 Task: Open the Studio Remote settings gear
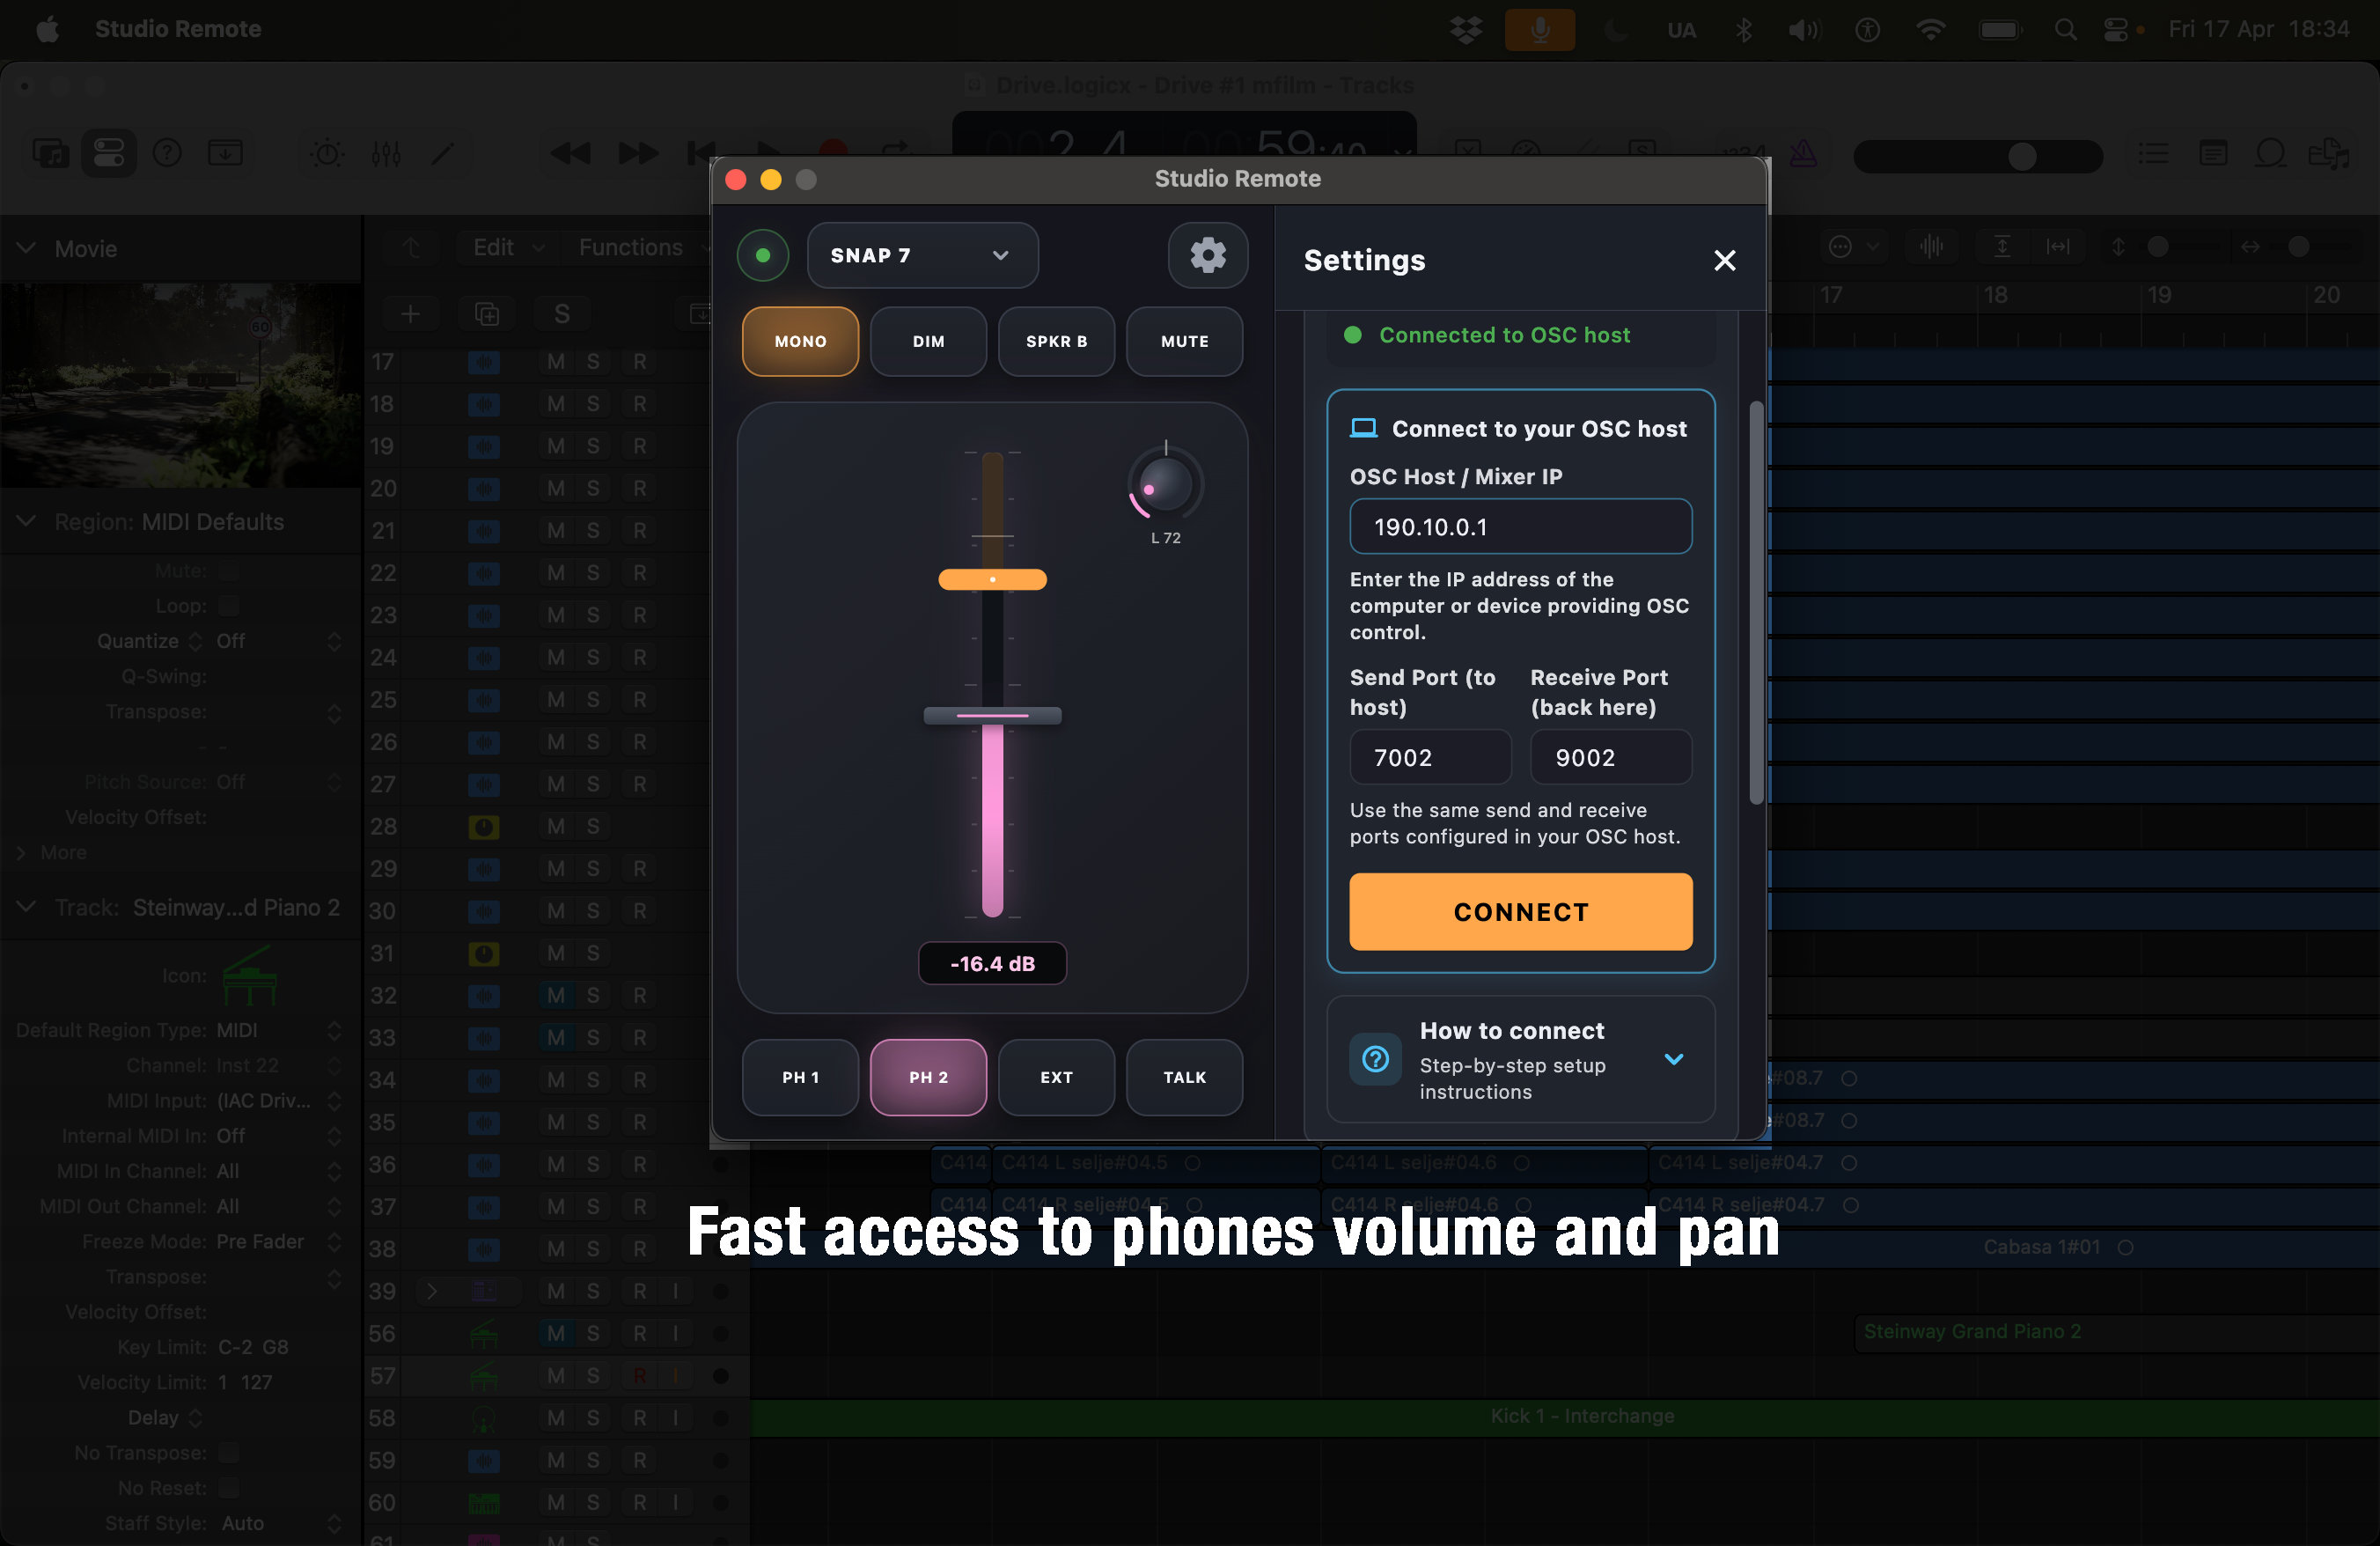coord(1208,255)
